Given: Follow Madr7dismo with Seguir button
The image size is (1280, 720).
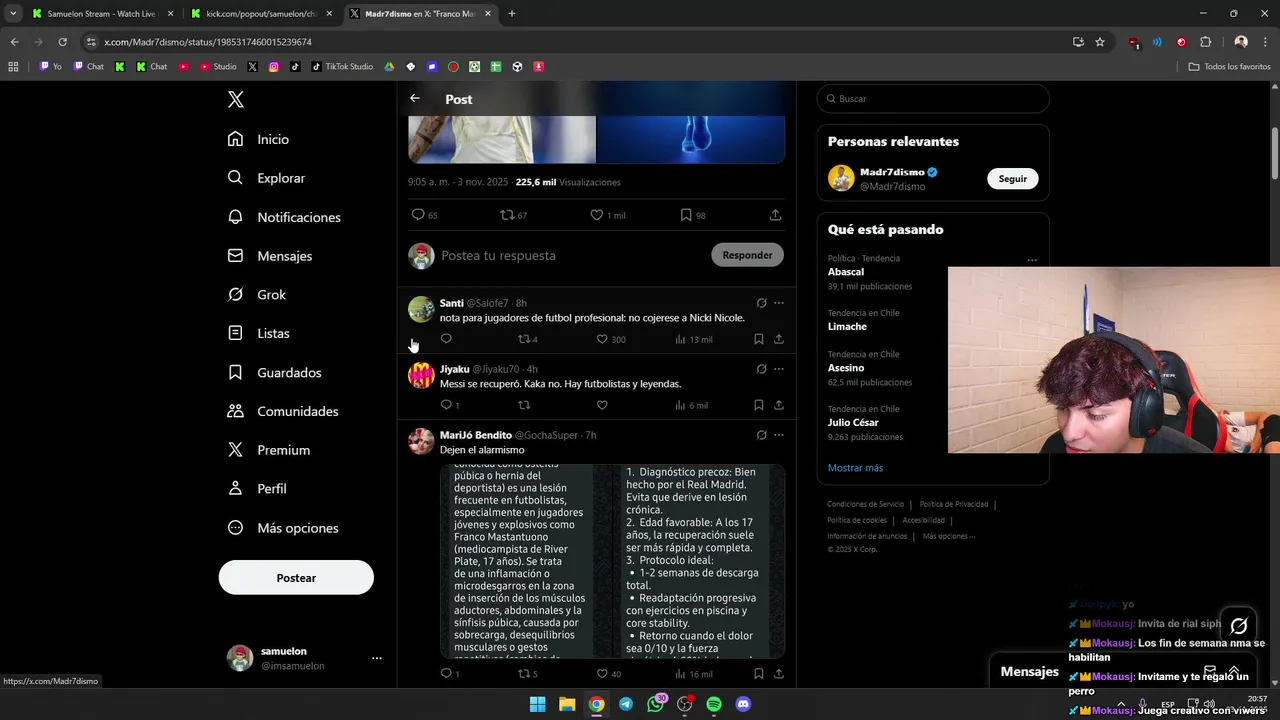Looking at the screenshot, I should 1013,179.
